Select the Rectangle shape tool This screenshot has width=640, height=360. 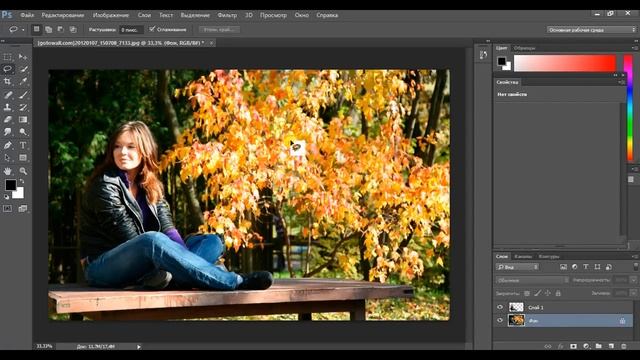[23, 158]
